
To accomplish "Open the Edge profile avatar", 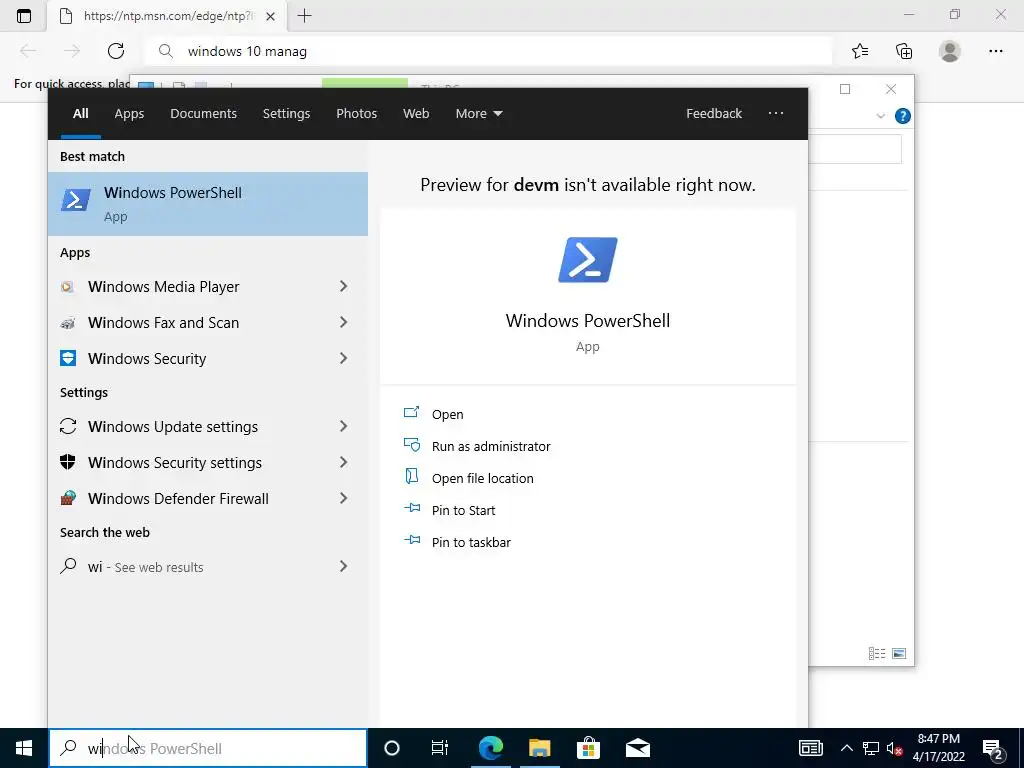I will point(950,51).
